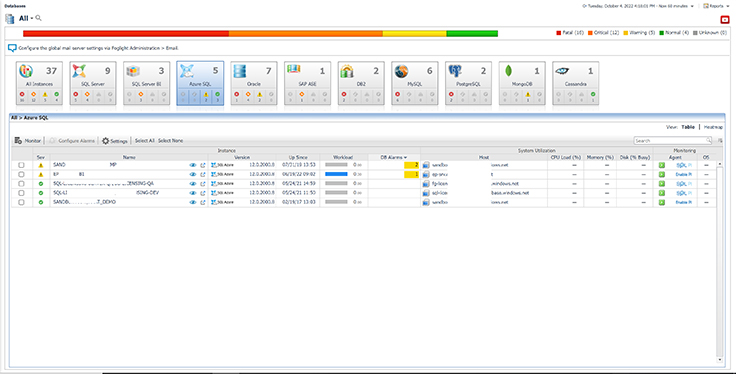
Task: Select the MySQL dolphin tile
Action: click(x=414, y=83)
